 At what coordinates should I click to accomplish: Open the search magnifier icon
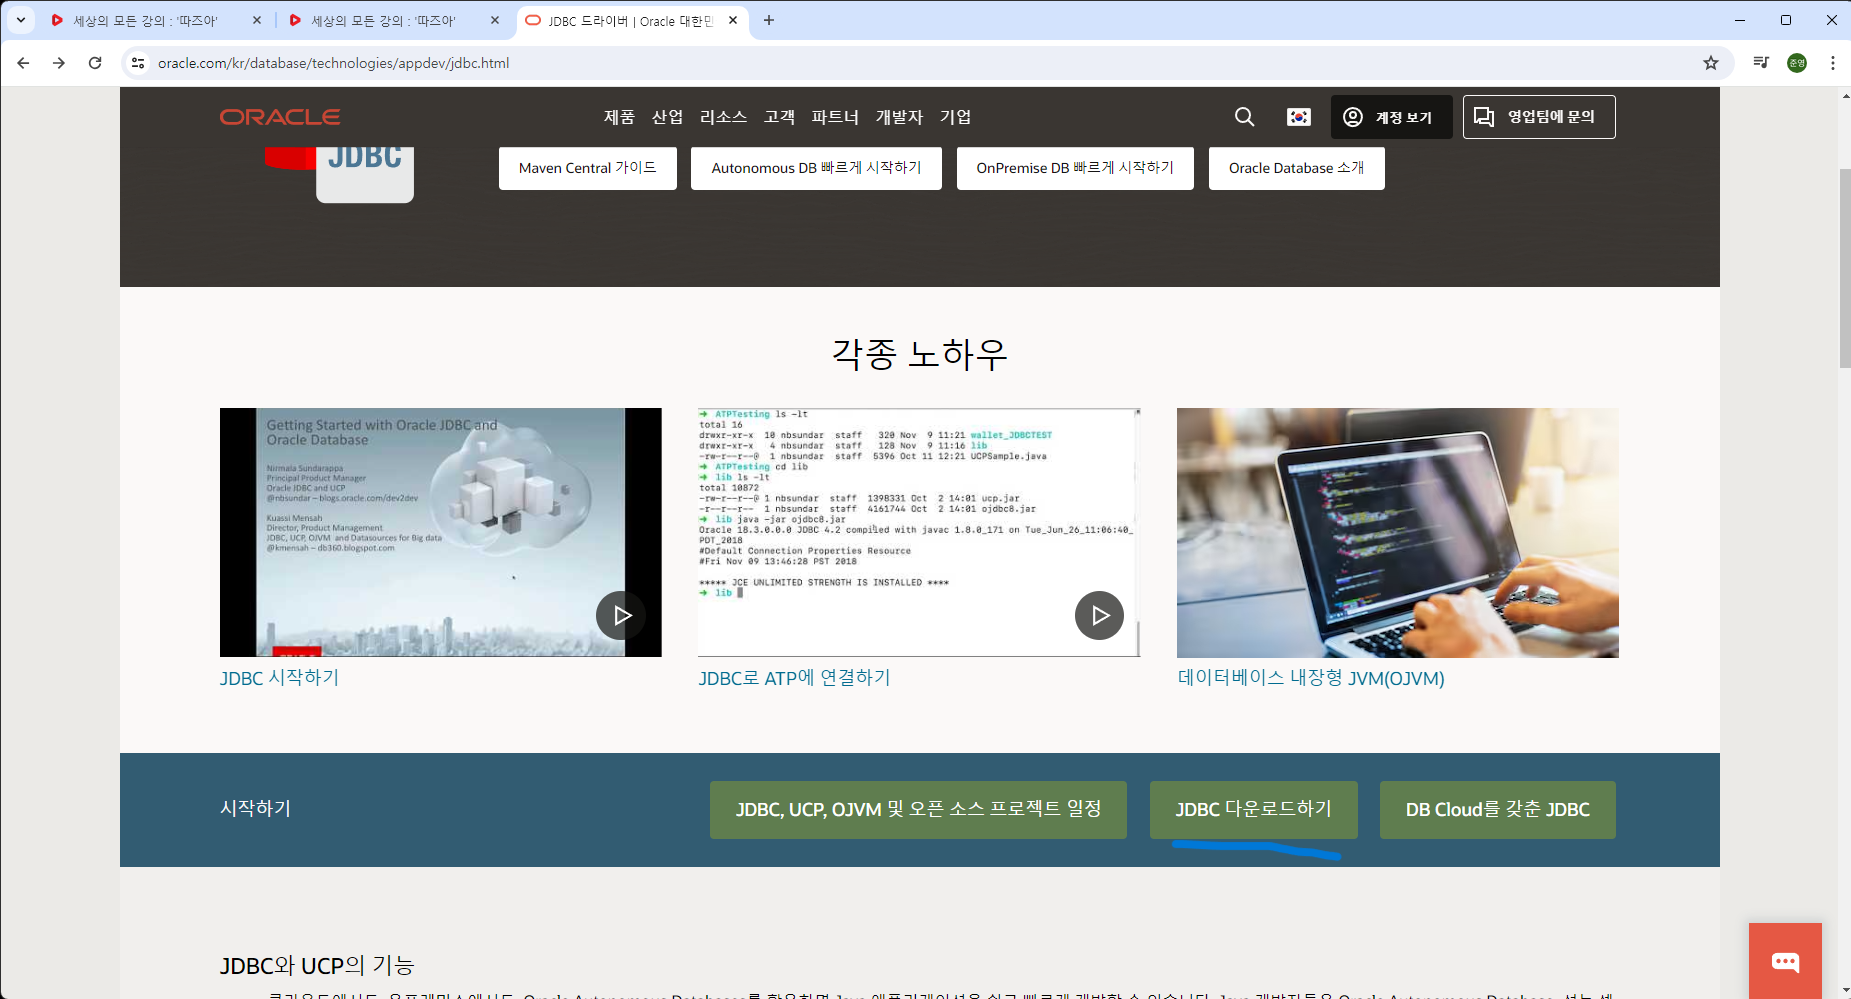coord(1244,117)
